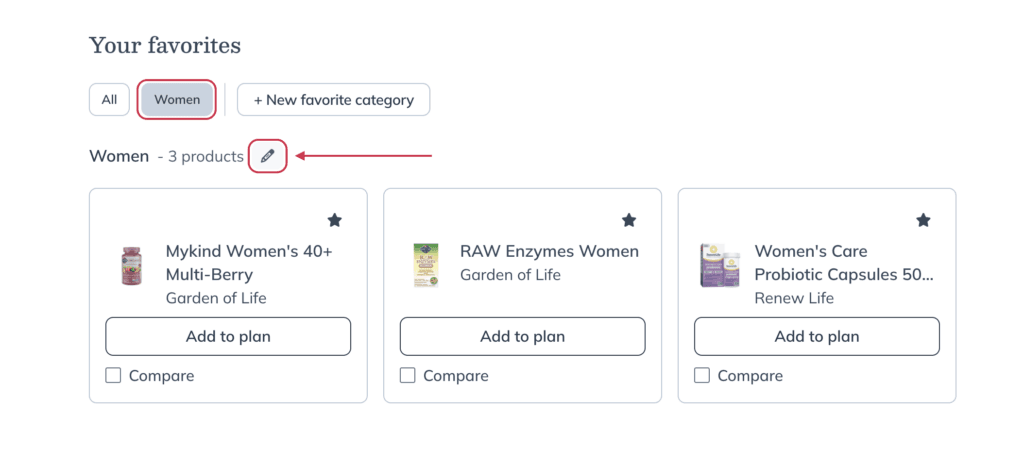
Task: Click the Renew Life brand name
Action: (794, 298)
